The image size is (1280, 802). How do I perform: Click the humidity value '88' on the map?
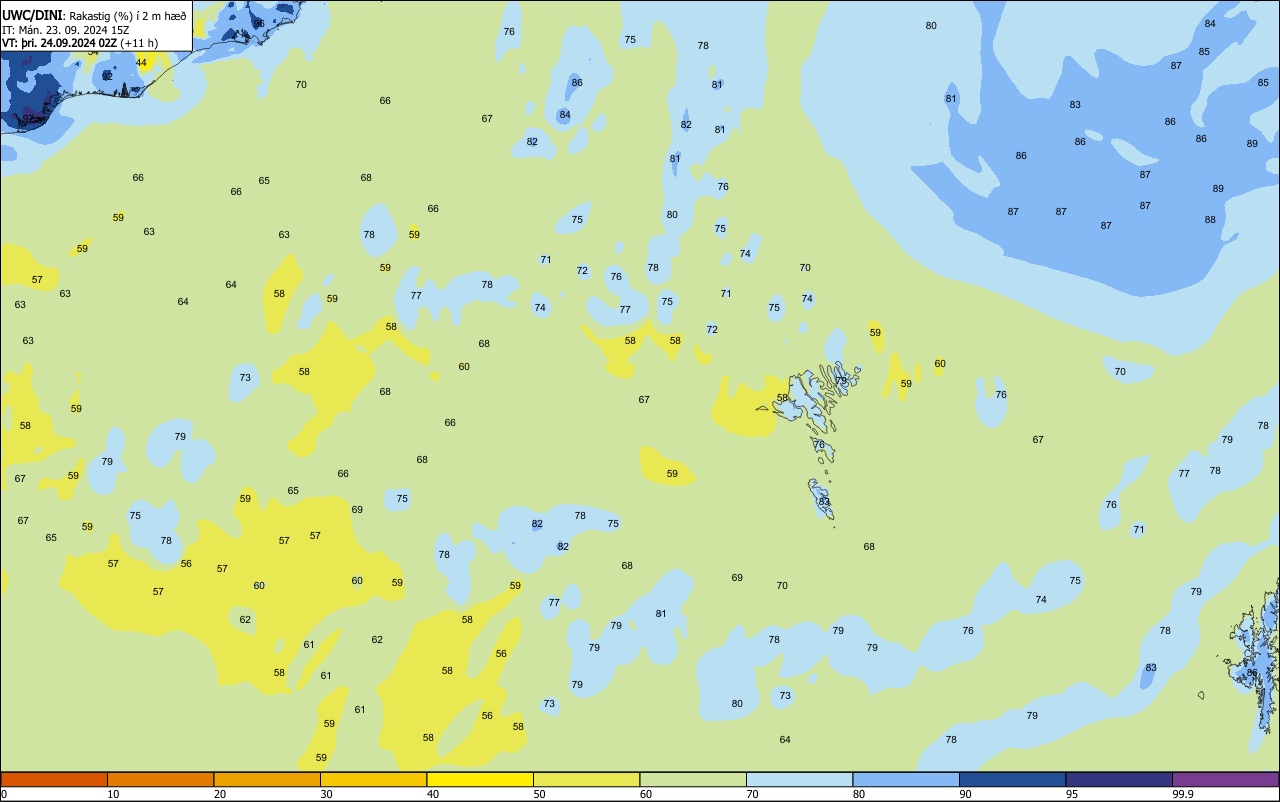point(1210,220)
